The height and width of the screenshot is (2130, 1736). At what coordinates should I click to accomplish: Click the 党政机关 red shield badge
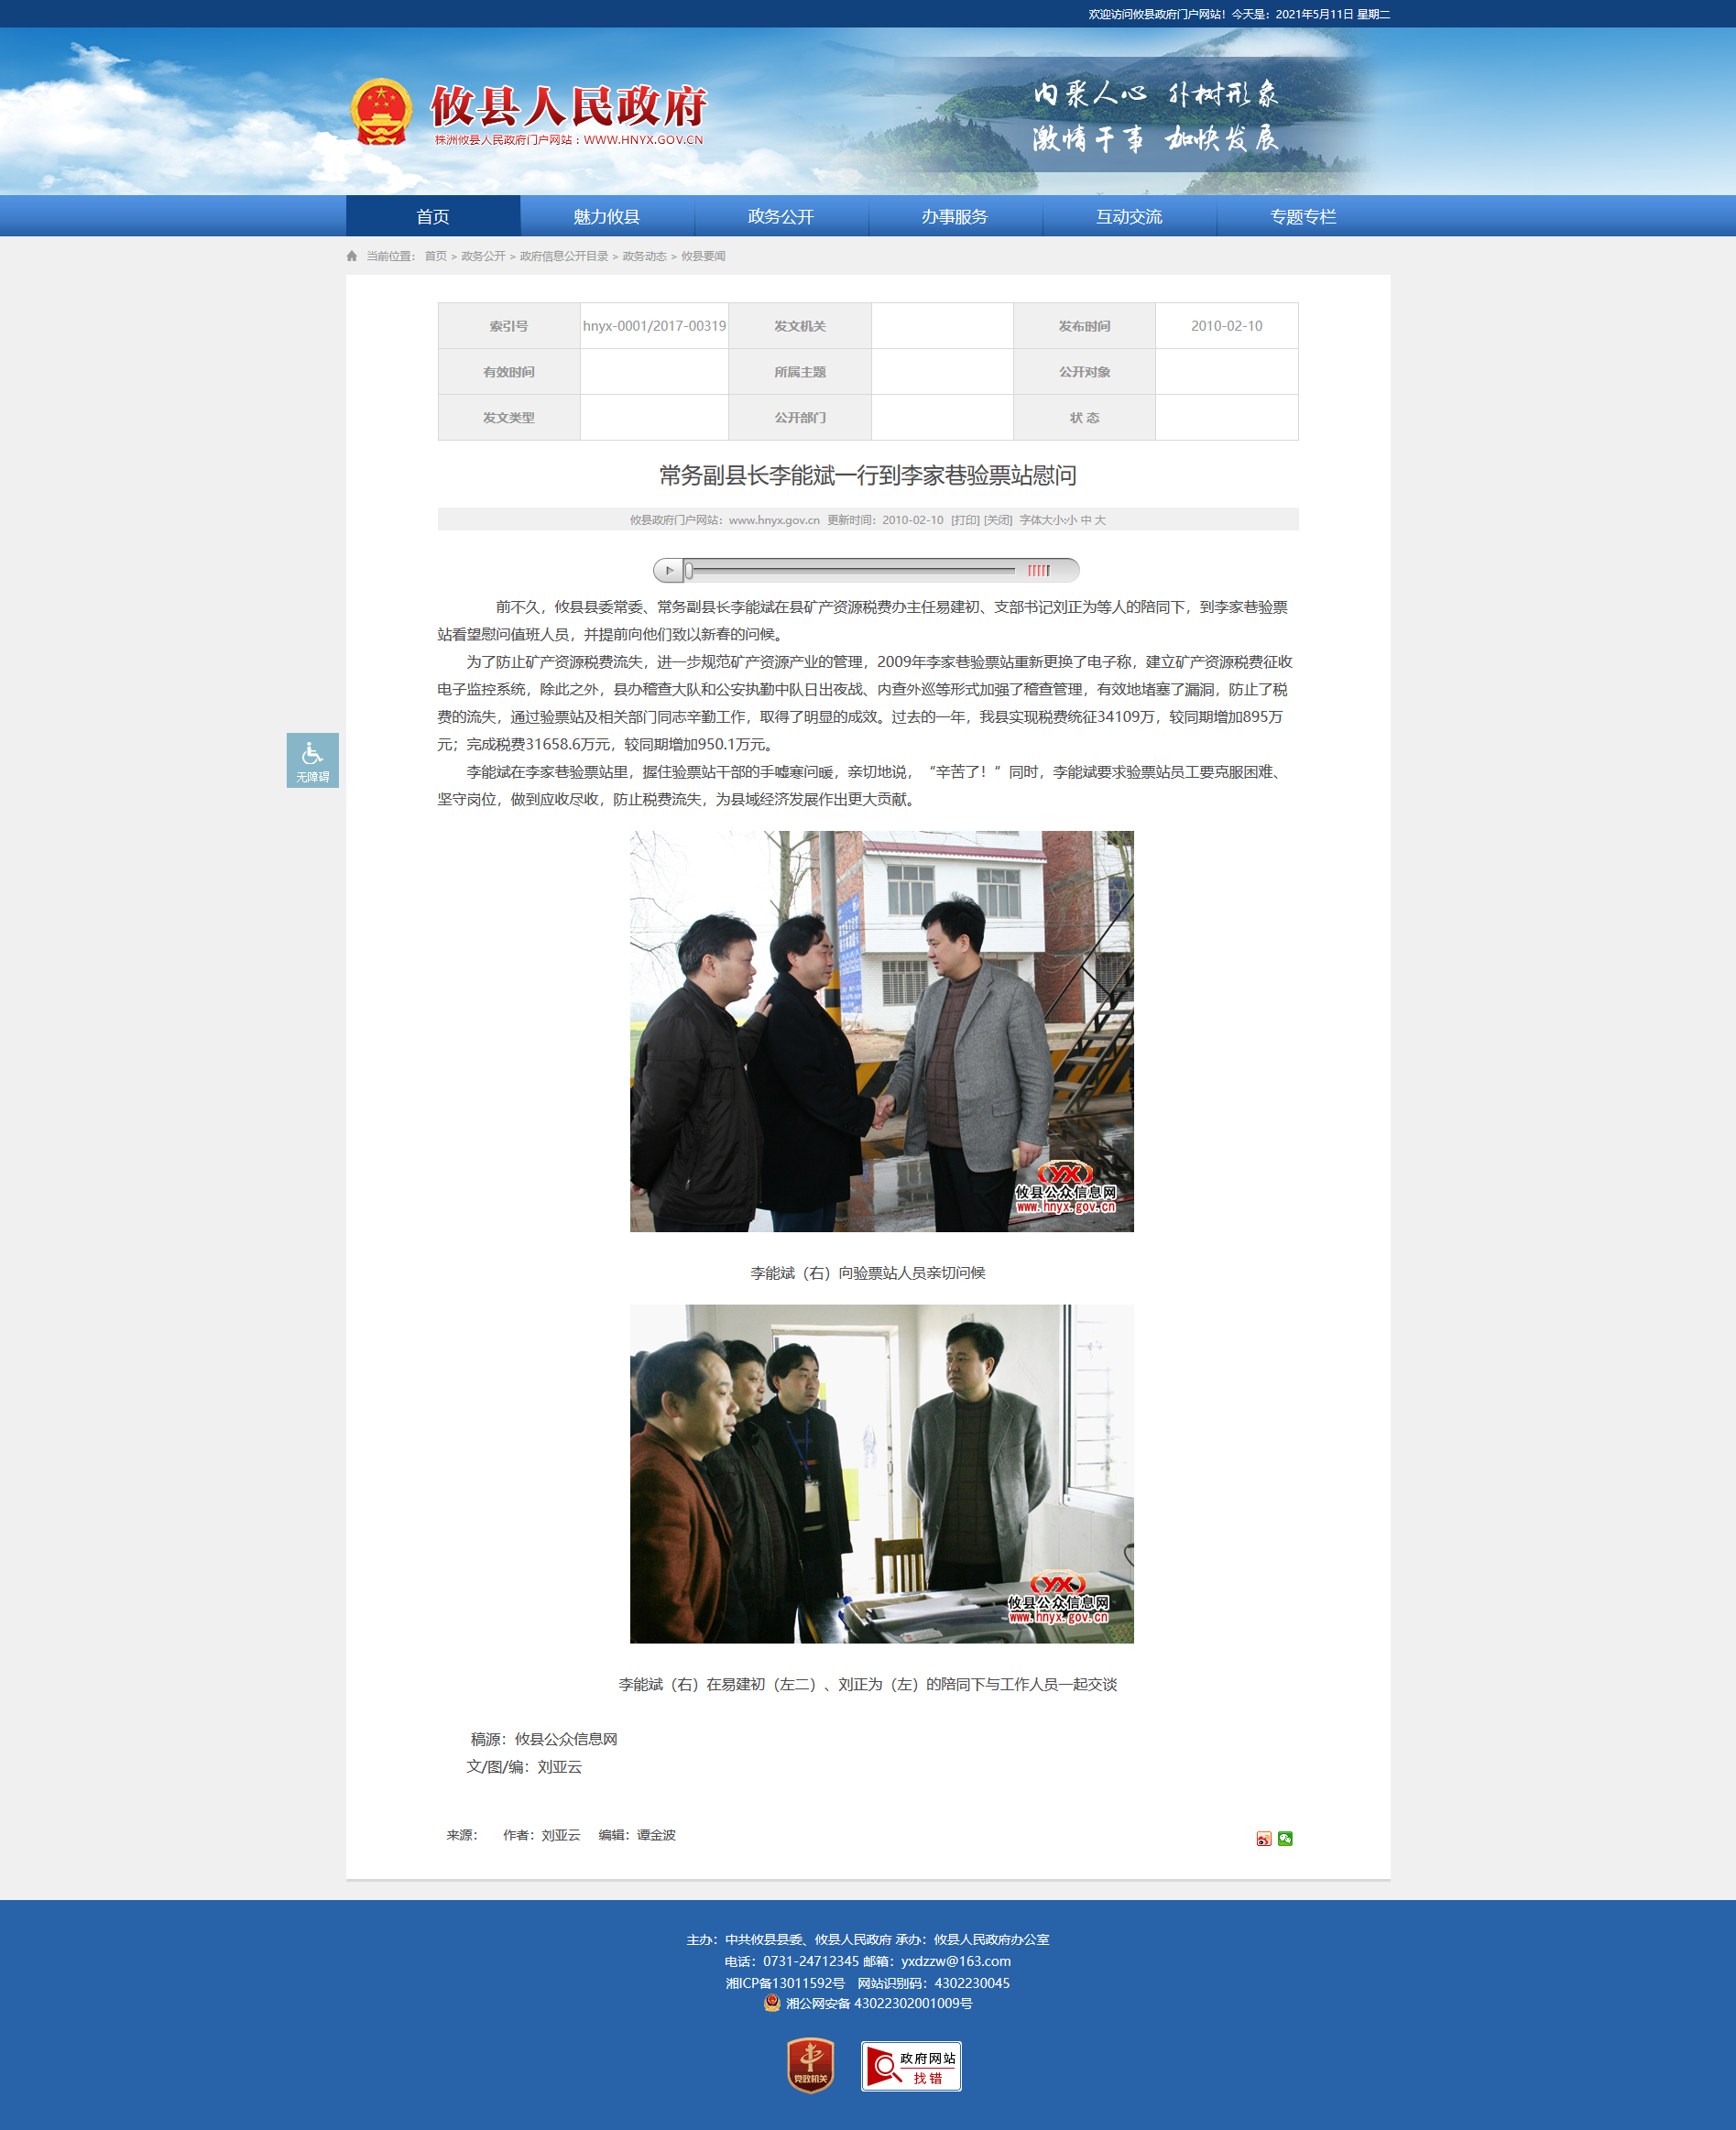click(810, 2065)
